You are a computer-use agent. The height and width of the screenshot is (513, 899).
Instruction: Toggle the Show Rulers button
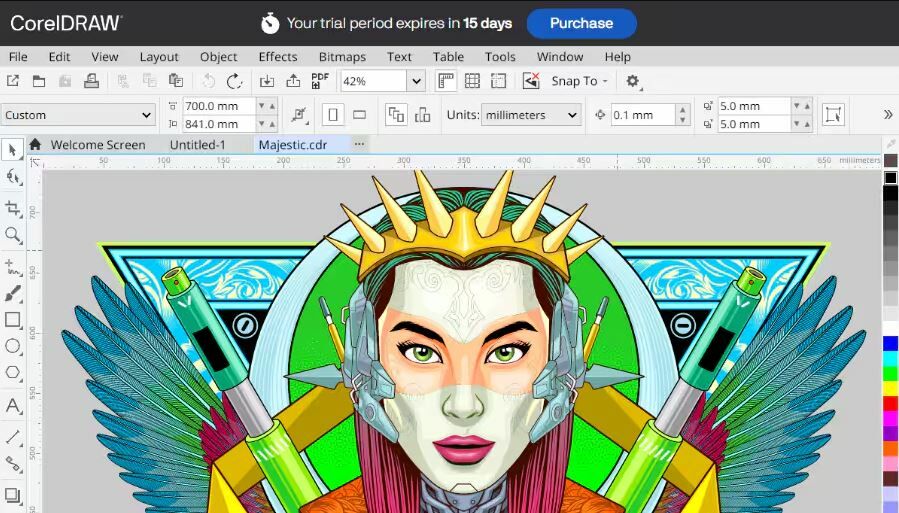pos(445,81)
